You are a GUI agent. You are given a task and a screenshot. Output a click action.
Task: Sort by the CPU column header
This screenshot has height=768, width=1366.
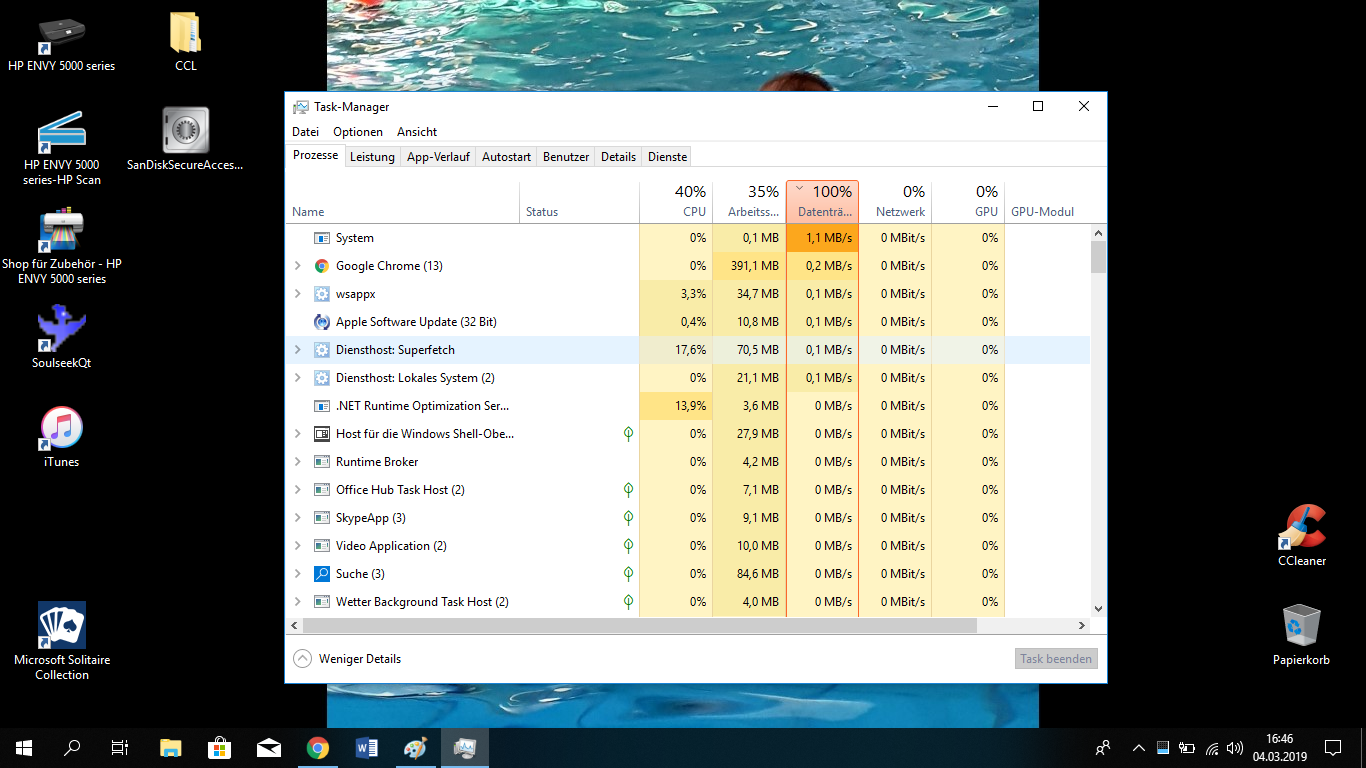[676, 201]
